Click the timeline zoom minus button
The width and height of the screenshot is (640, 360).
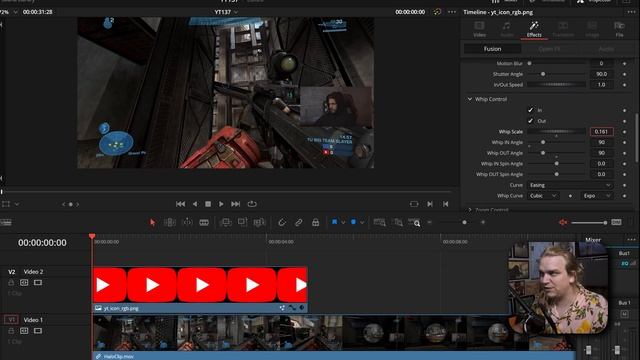(429, 222)
